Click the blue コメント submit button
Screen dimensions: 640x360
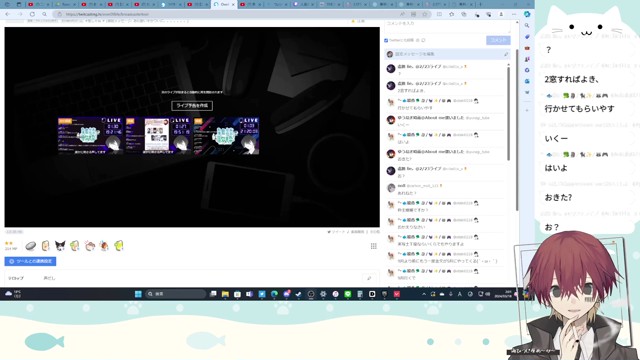coord(498,40)
